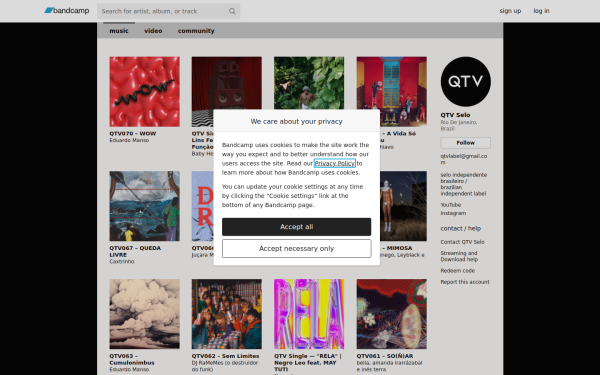
Task: Click the QTV063 – Cumulonimbus title
Action: 132,359
